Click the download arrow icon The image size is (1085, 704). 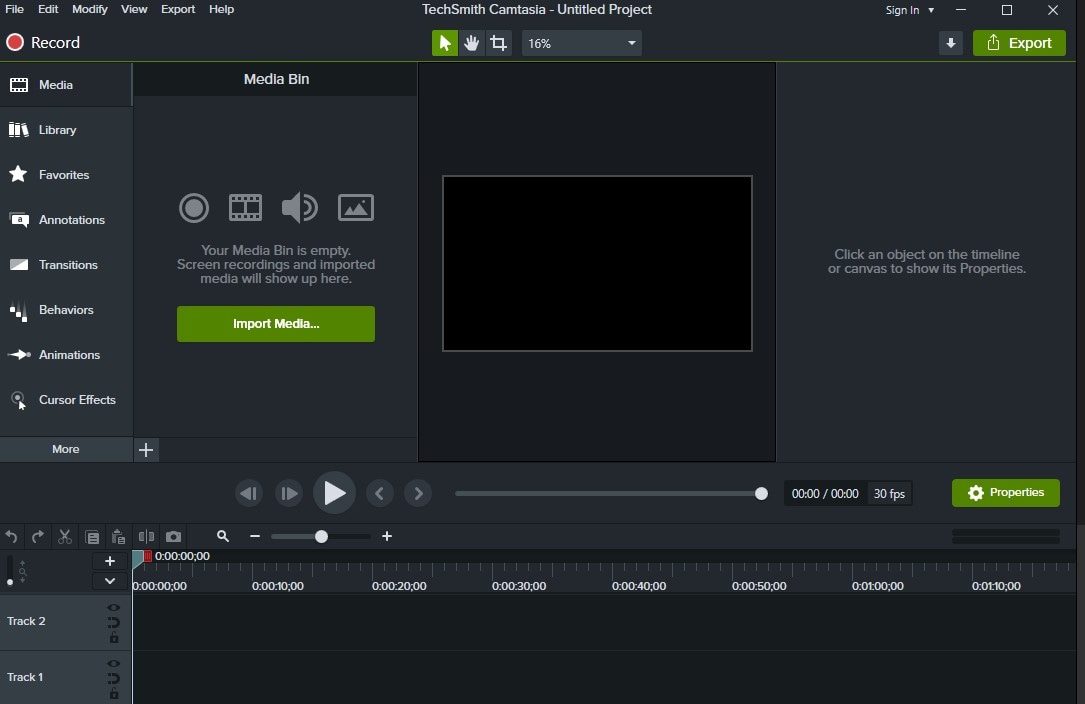[x=951, y=43]
